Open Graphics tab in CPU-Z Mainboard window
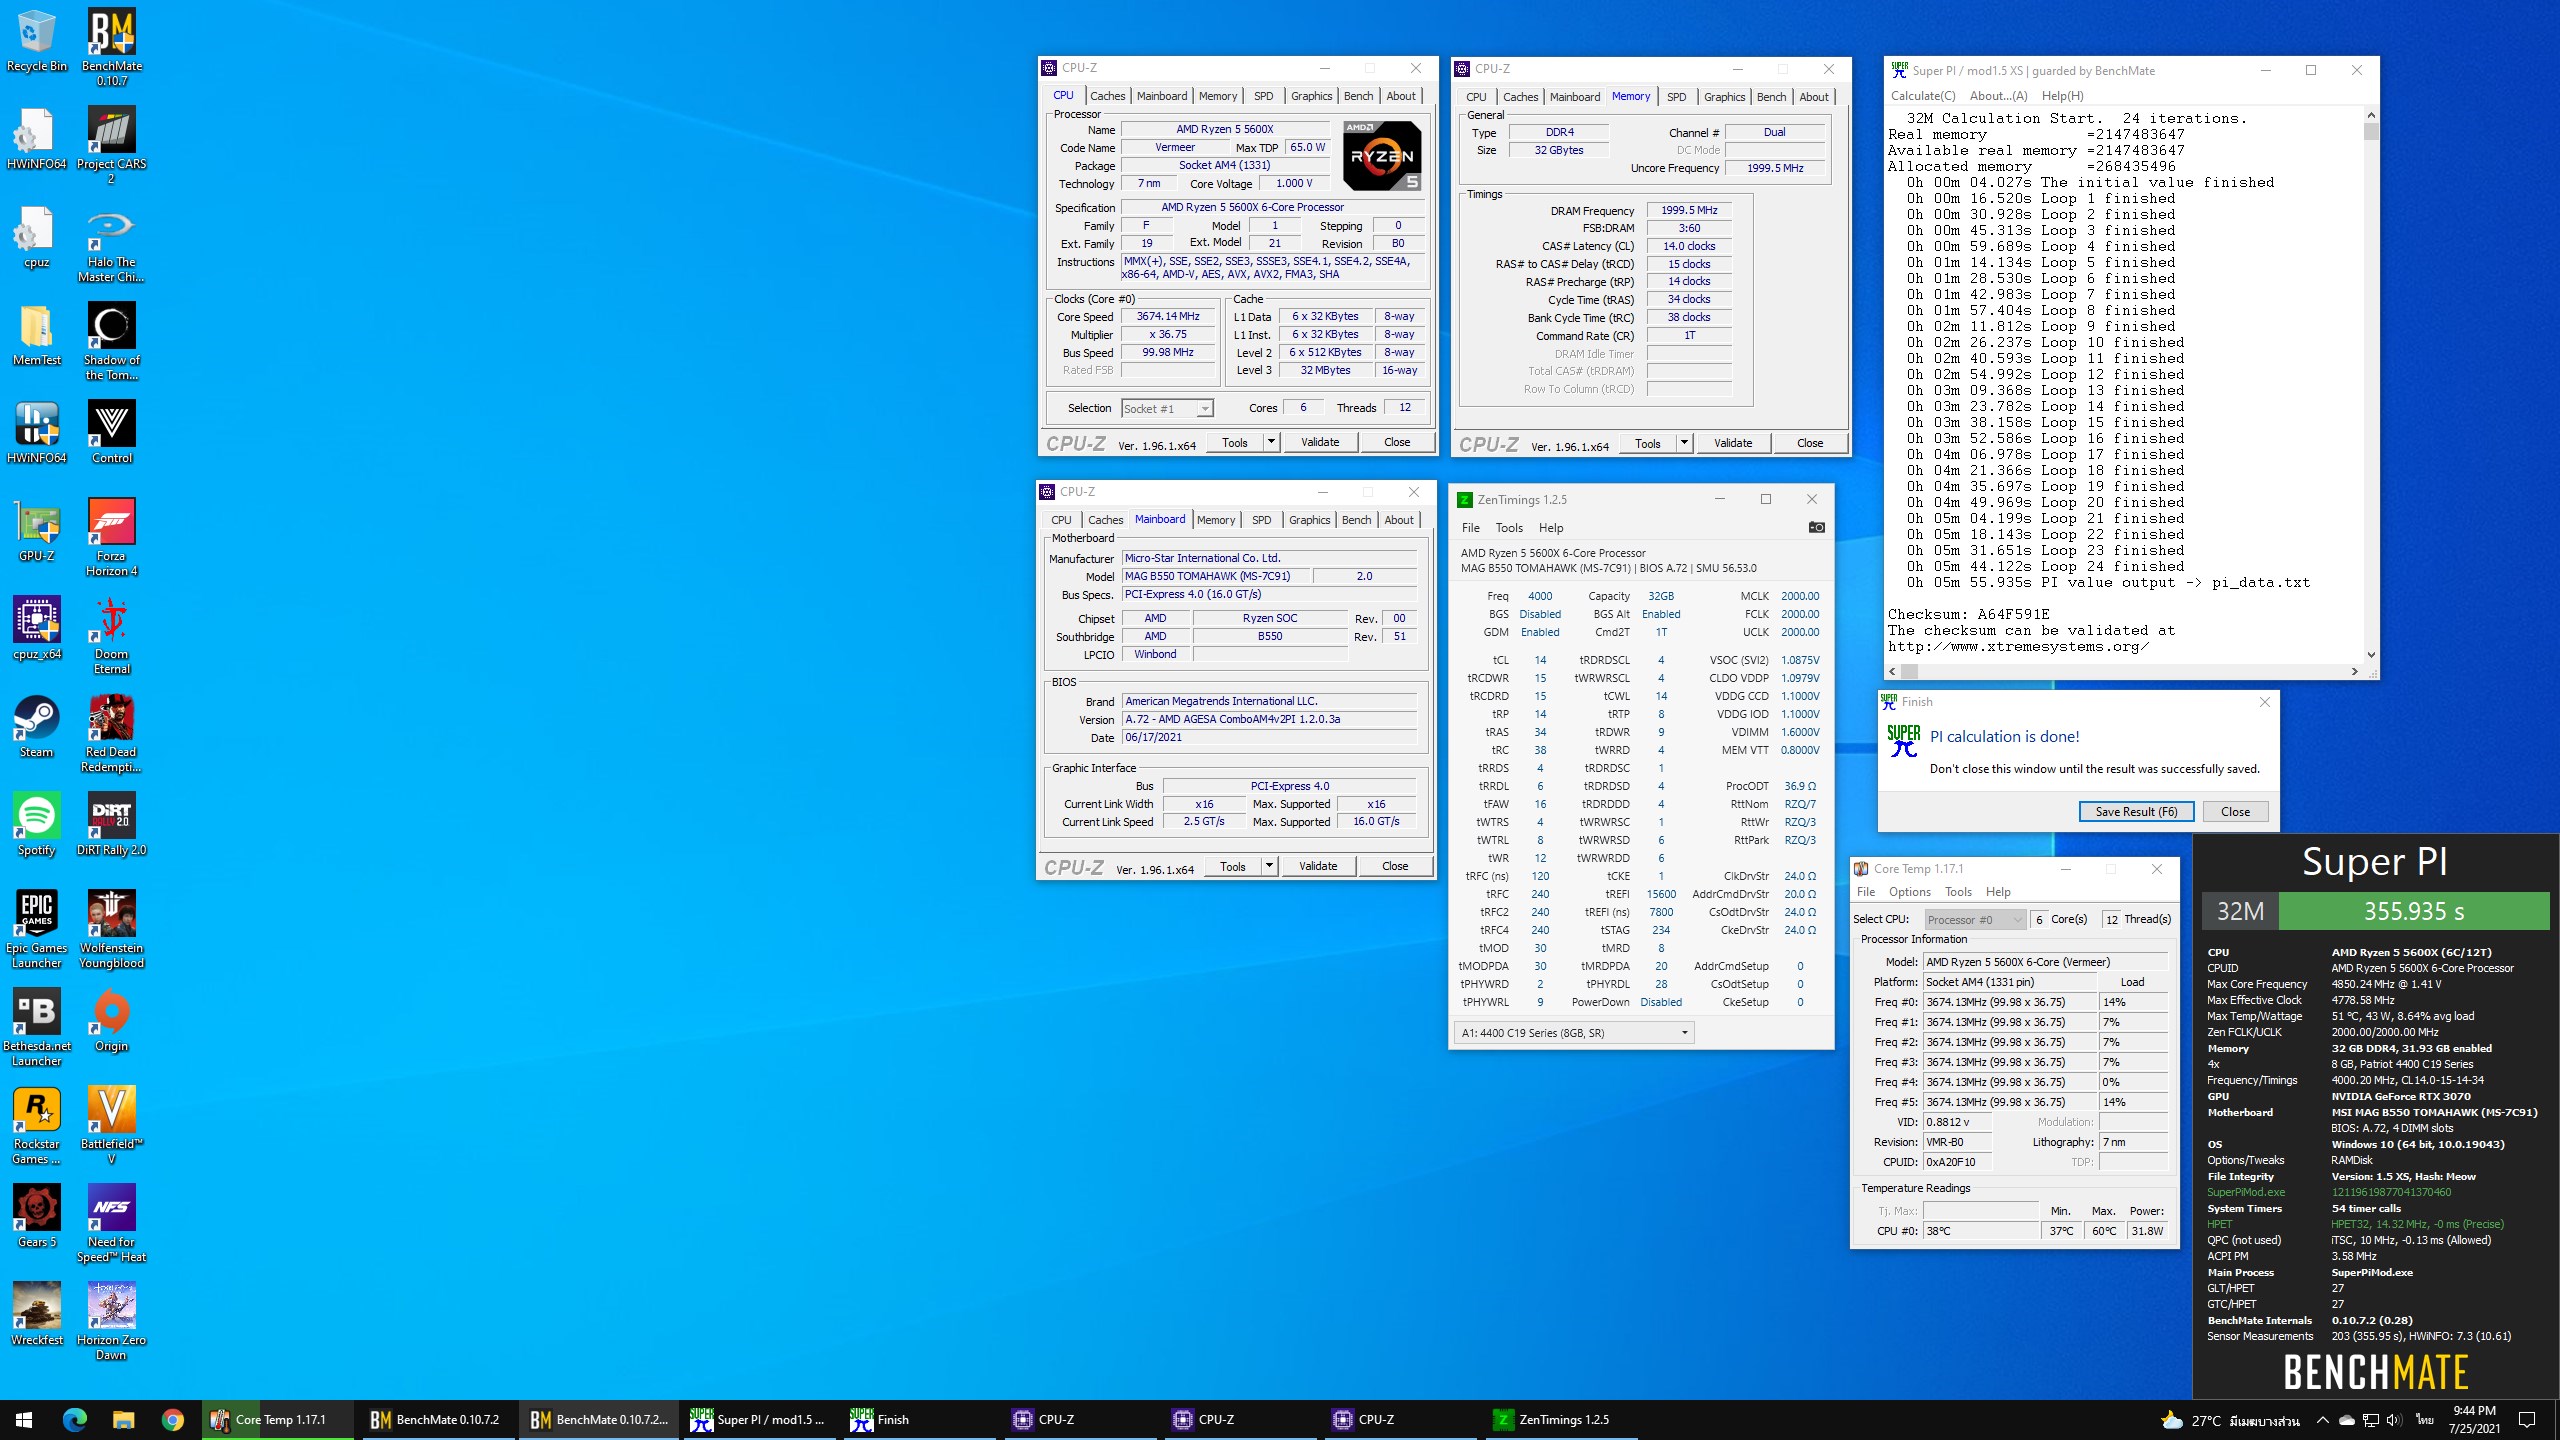This screenshot has width=2560, height=1440. (1310, 520)
